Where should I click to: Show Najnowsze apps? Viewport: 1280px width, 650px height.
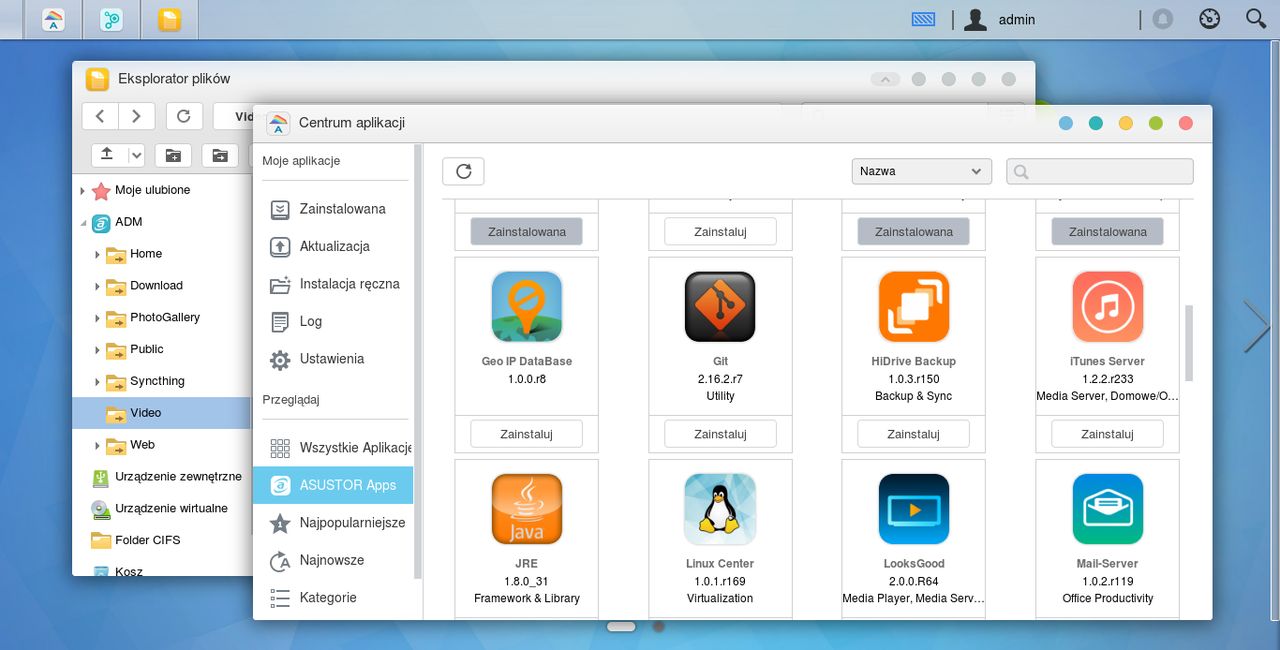[x=333, y=560]
